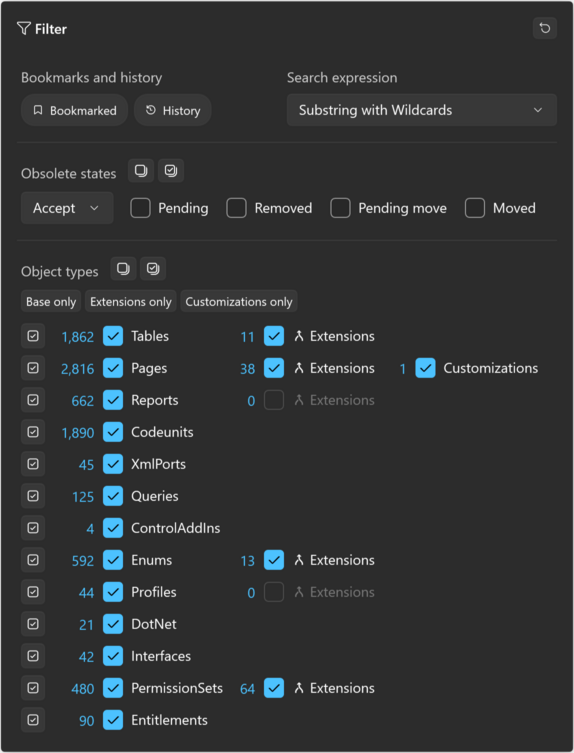Click the select-only icon beside Tables

[x=33, y=336]
